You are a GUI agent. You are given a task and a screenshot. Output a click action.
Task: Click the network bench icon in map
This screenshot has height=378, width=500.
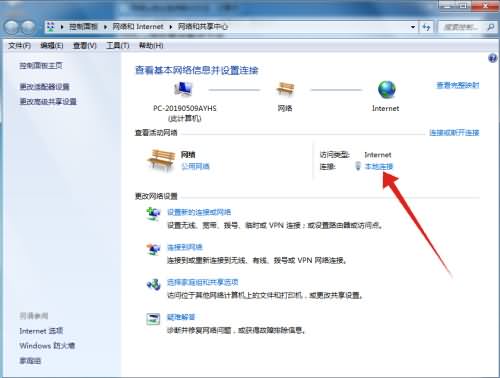pos(285,89)
